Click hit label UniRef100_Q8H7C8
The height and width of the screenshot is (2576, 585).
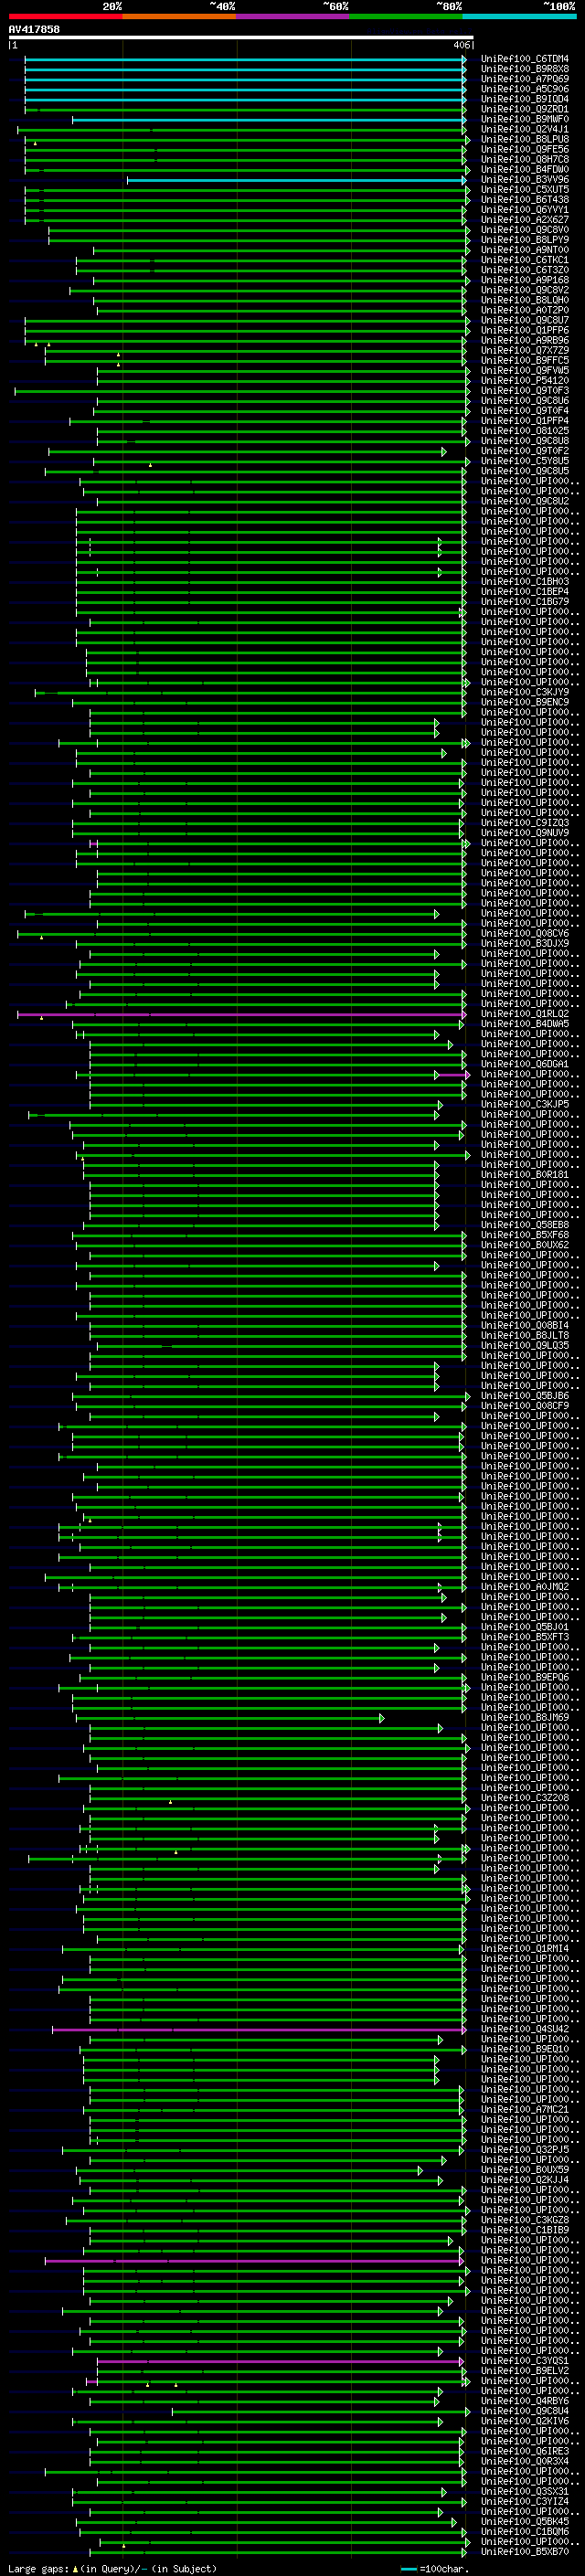coord(524,159)
